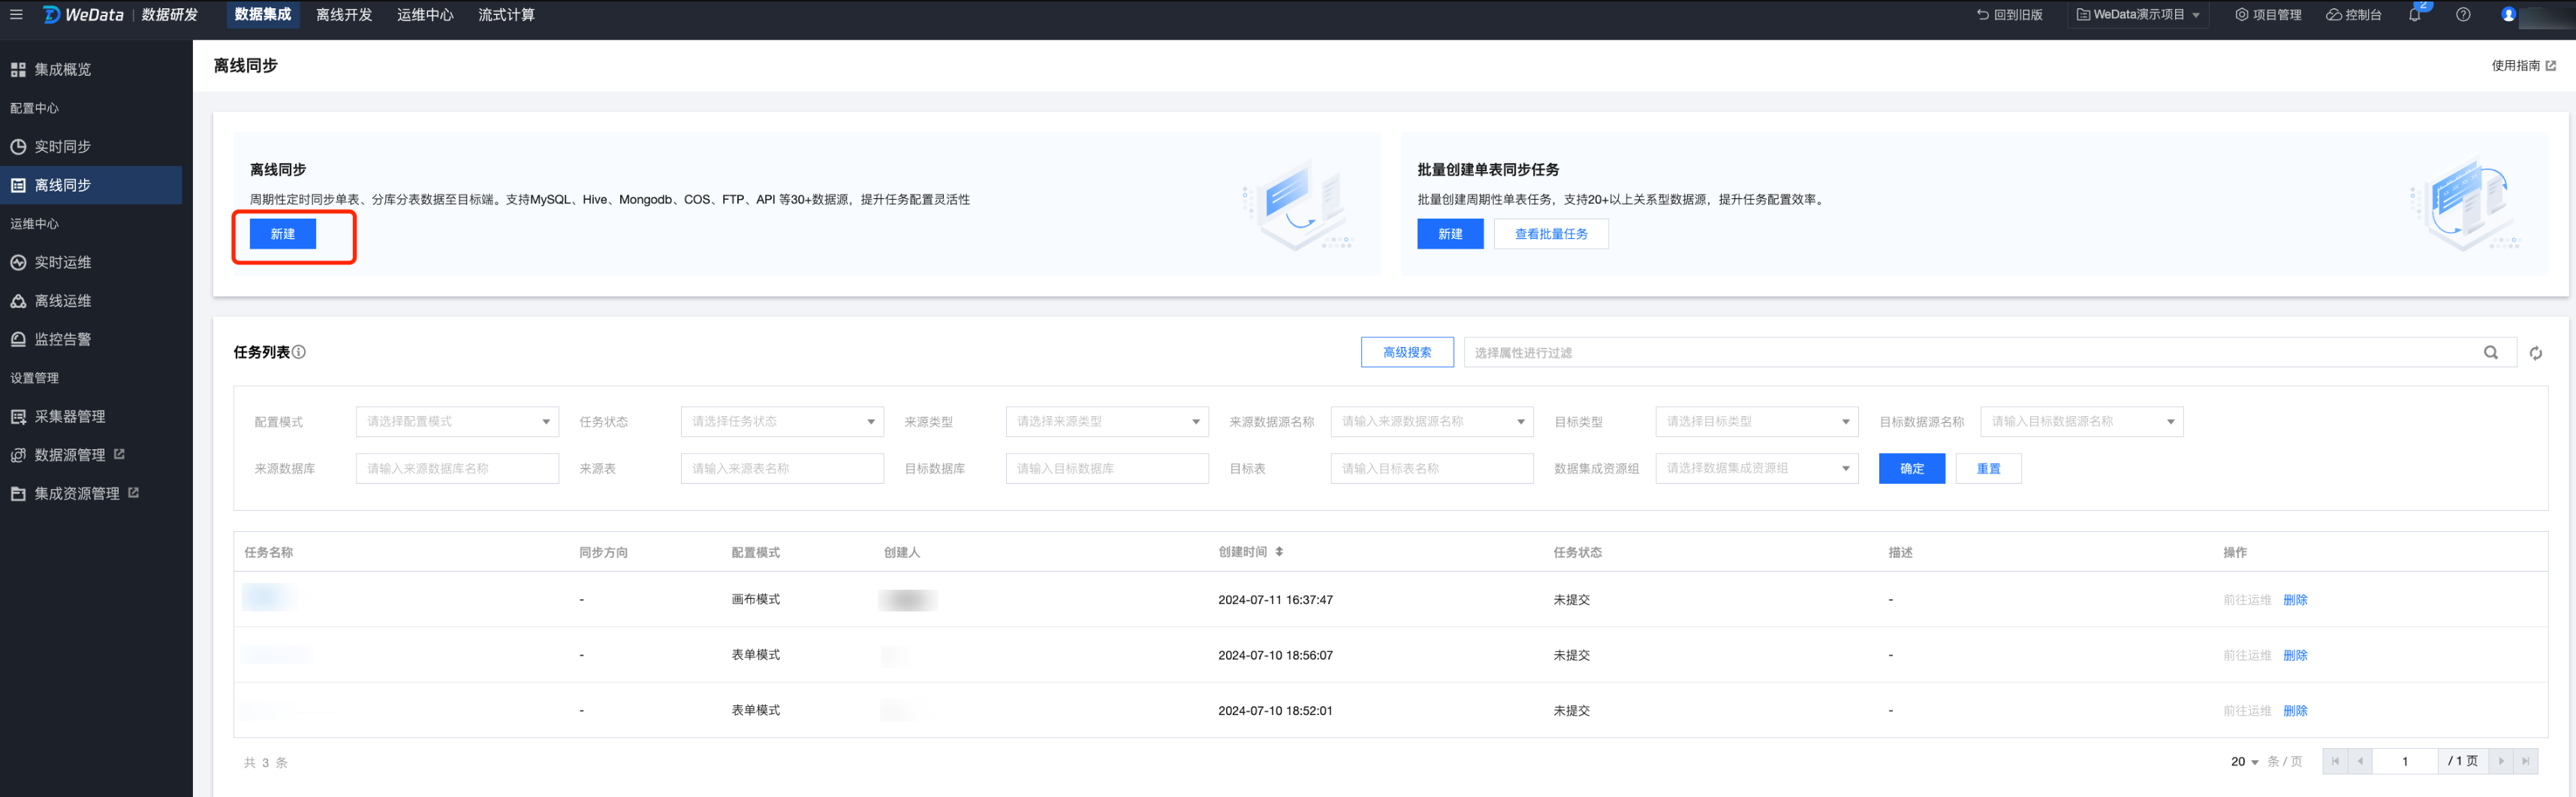Screen dimensions: 2576x797
Task: Click 新建 under 批量创建单表同步任务 card
Action: (x=1450, y=234)
